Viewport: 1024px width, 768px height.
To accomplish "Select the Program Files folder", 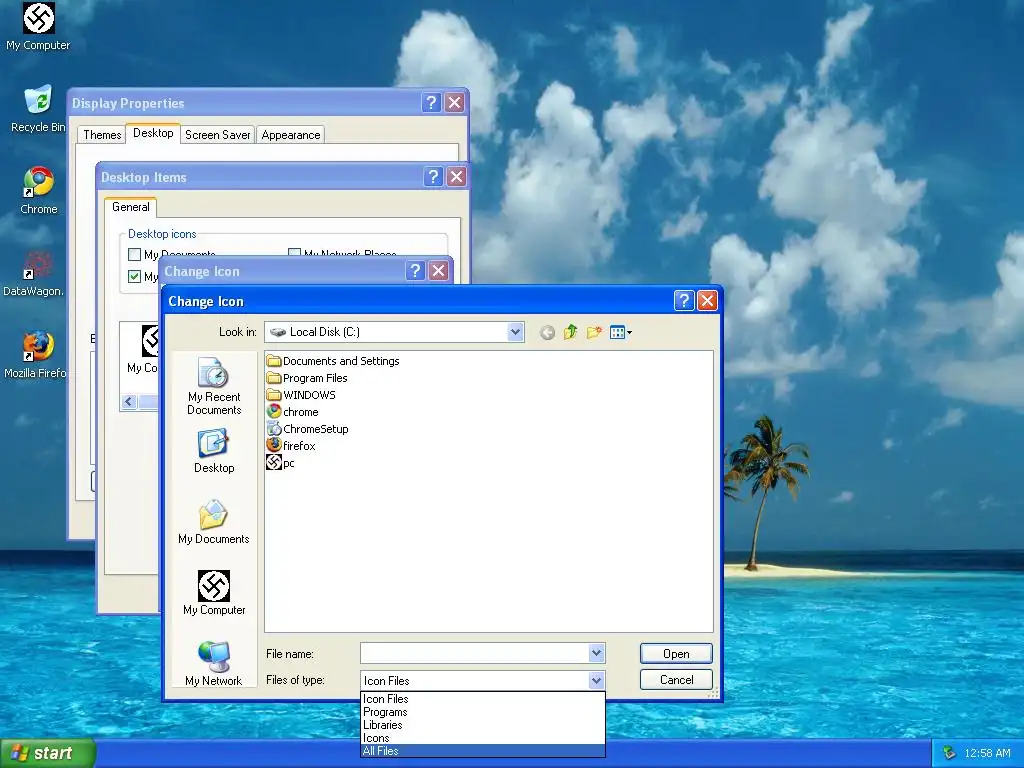I will (x=307, y=378).
